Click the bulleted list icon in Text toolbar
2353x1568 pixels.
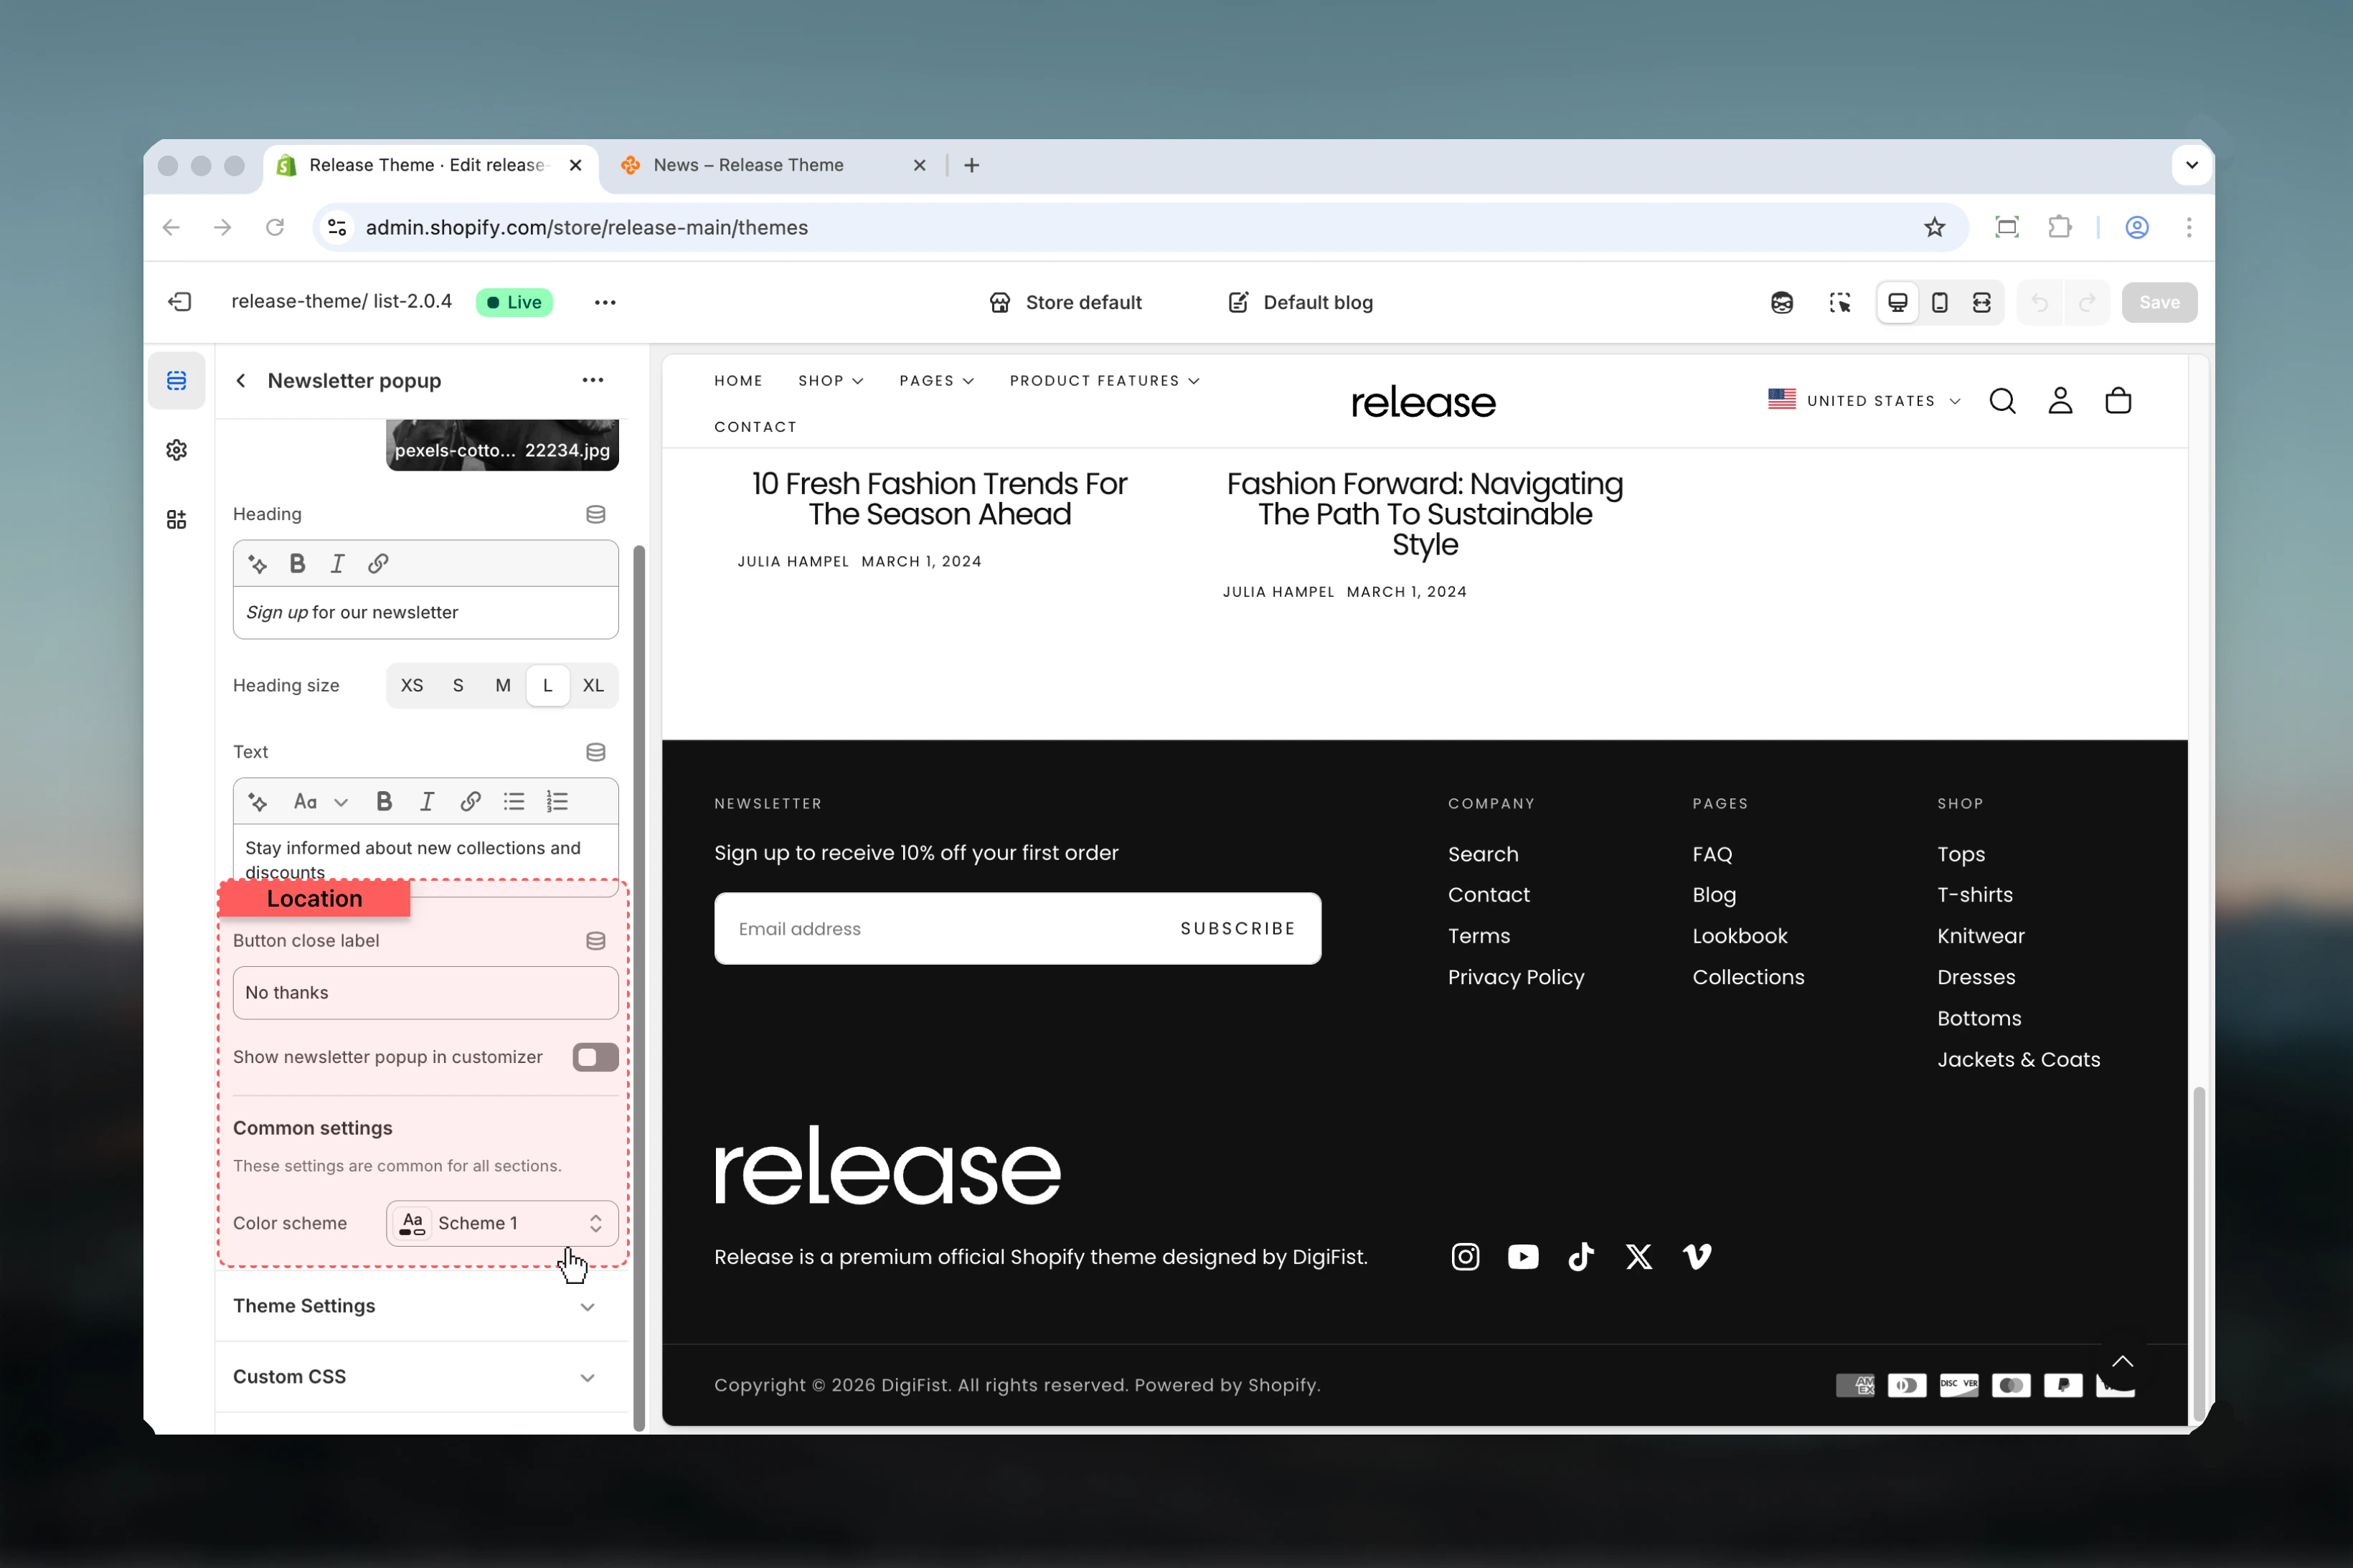[514, 802]
